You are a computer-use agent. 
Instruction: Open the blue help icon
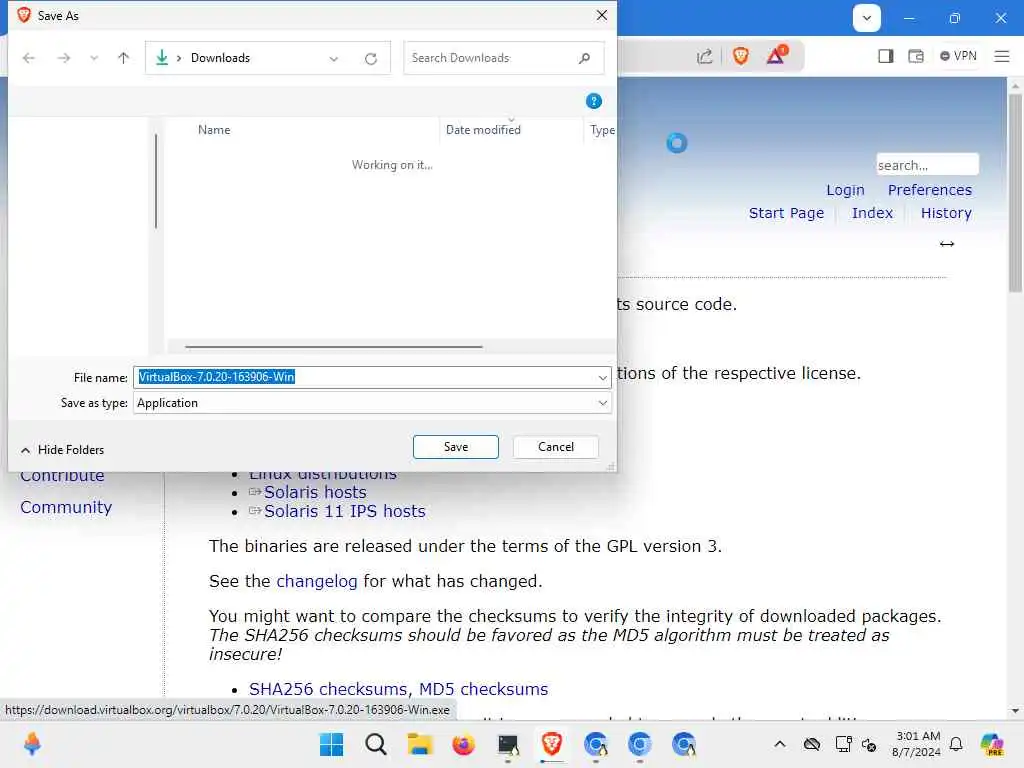click(x=594, y=101)
